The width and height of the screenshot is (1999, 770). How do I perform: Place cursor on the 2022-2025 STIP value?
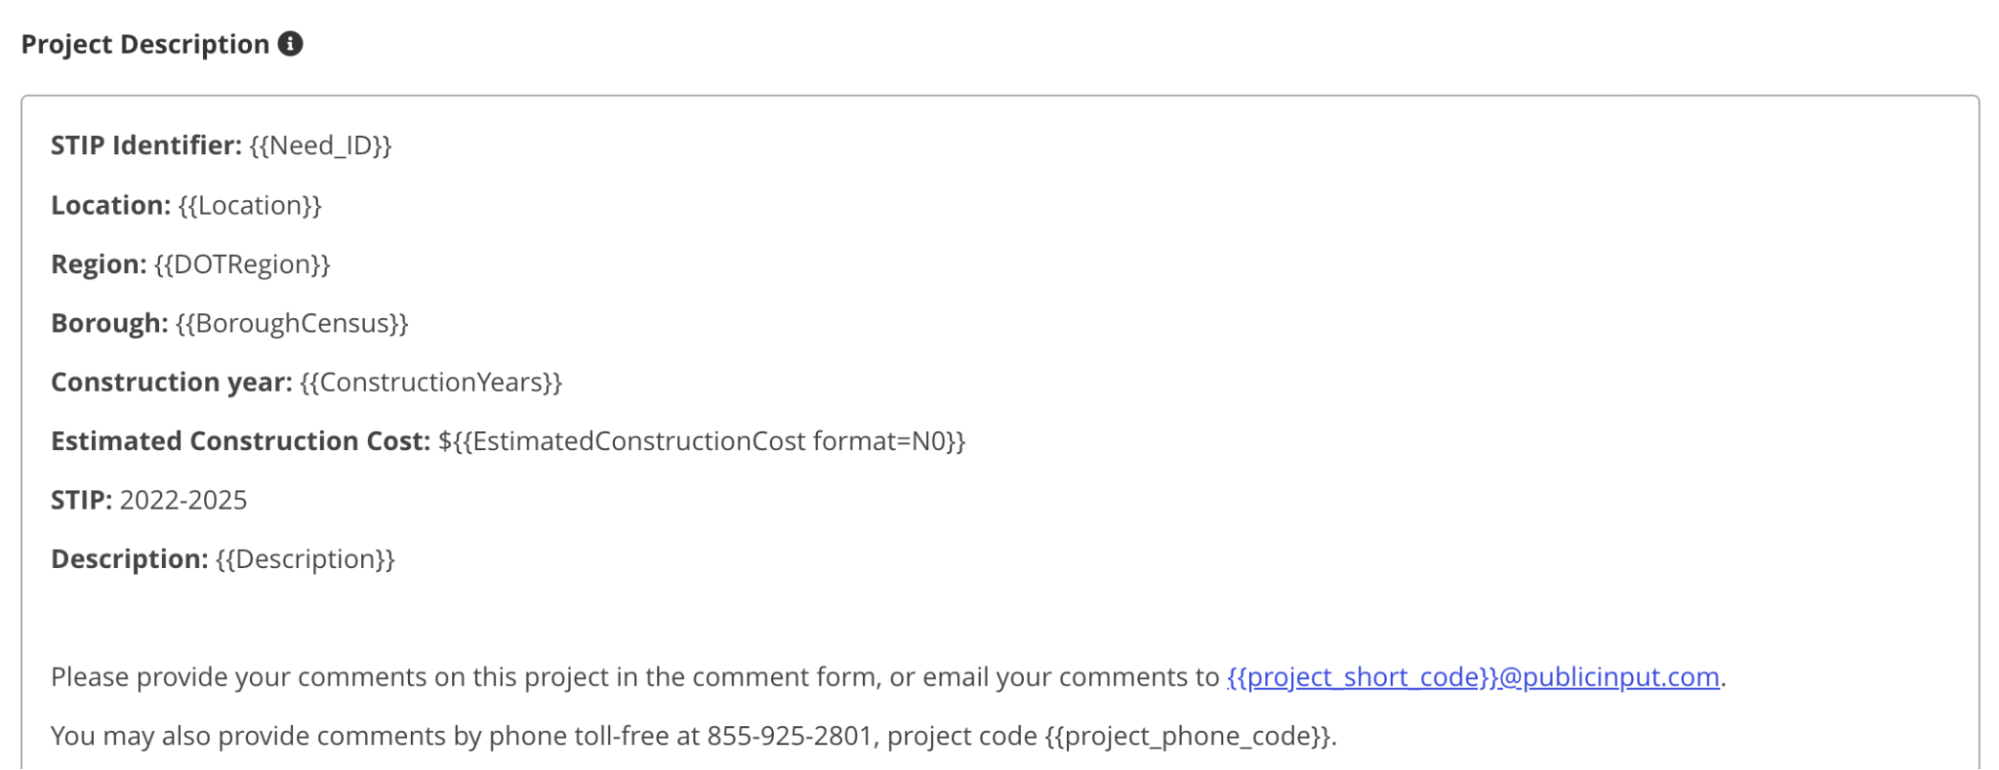coord(183,501)
